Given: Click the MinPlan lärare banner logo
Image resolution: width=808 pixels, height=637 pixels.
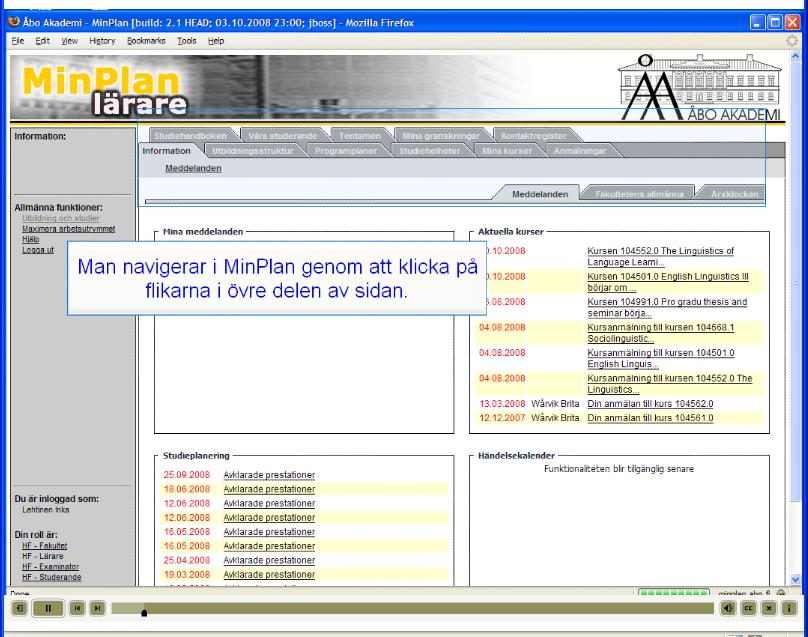Looking at the screenshot, I should 106,89.
